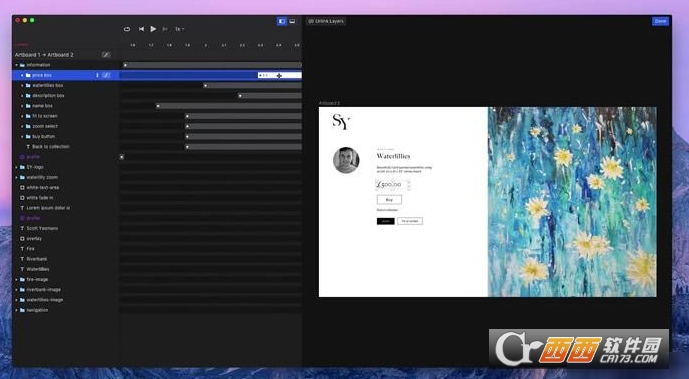Select the overlay shape layer
689x379 pixels.
[x=34, y=238]
